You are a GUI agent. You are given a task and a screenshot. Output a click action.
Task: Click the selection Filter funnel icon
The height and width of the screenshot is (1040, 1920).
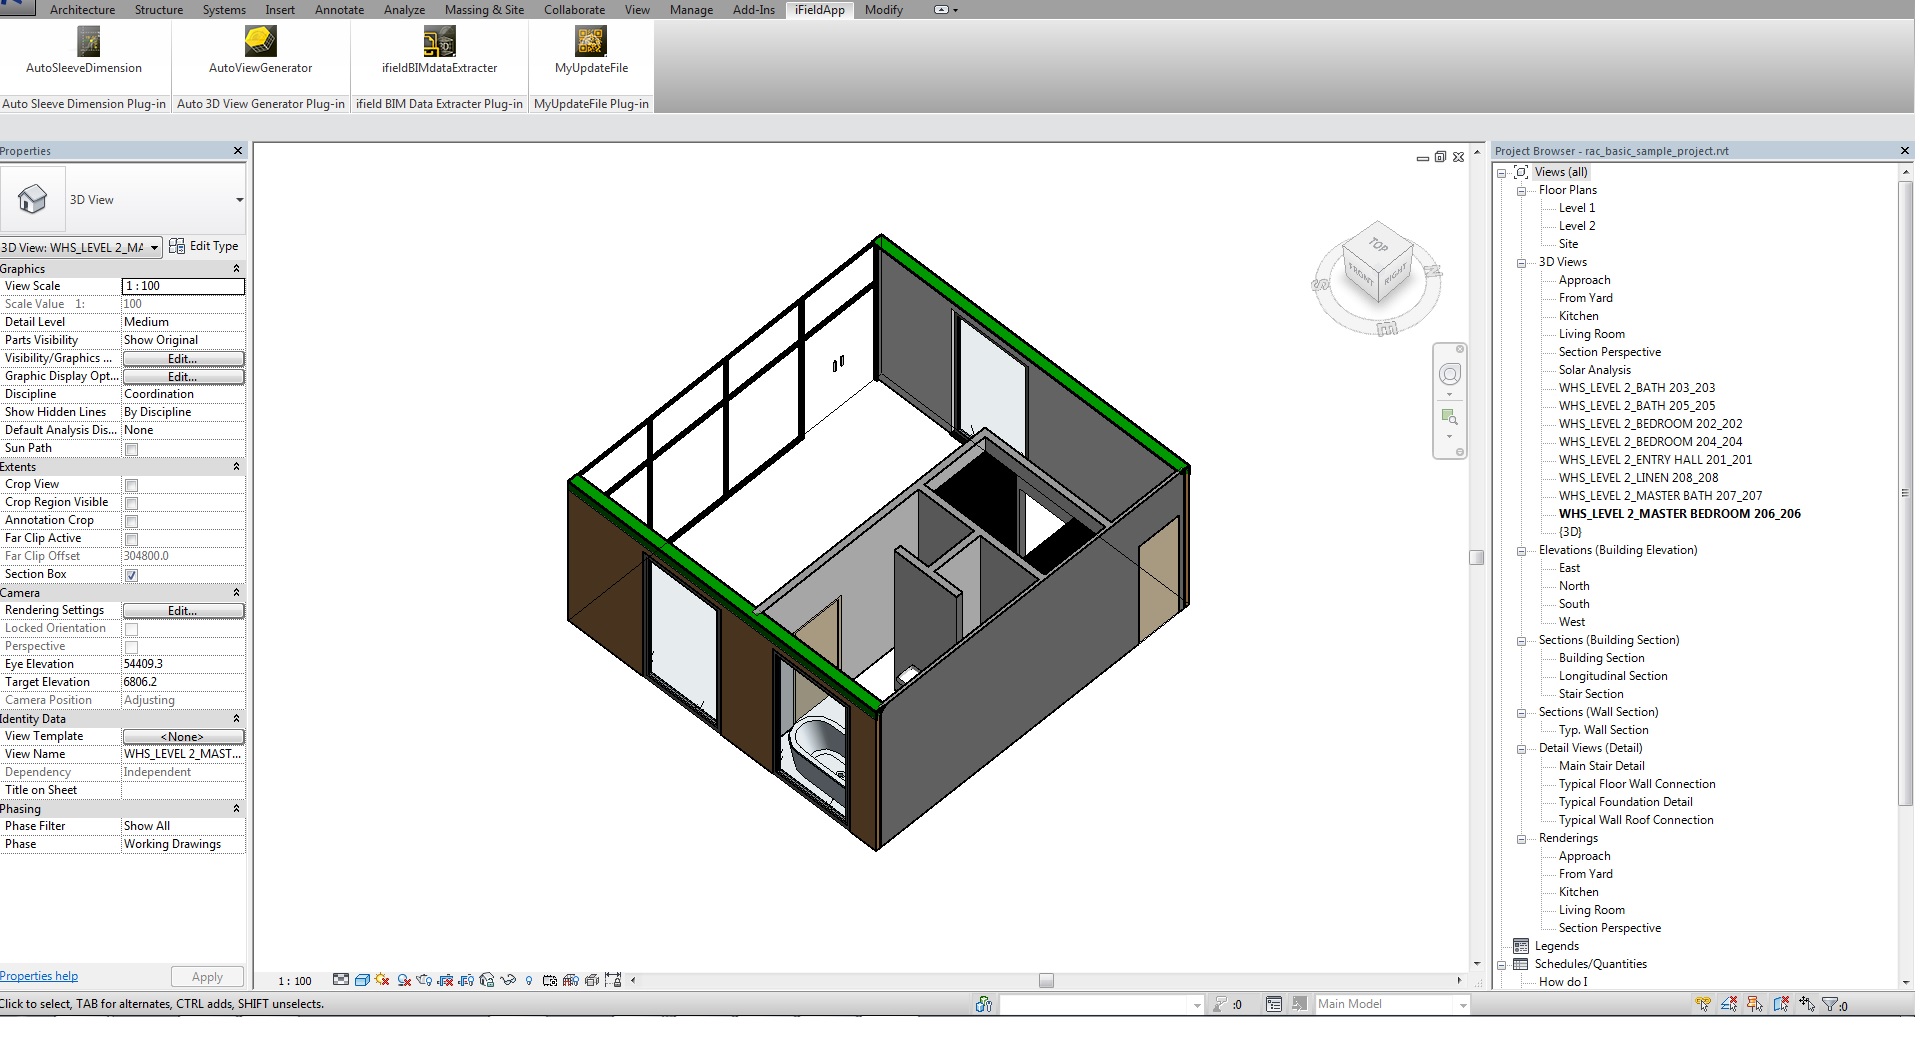tap(1831, 1004)
